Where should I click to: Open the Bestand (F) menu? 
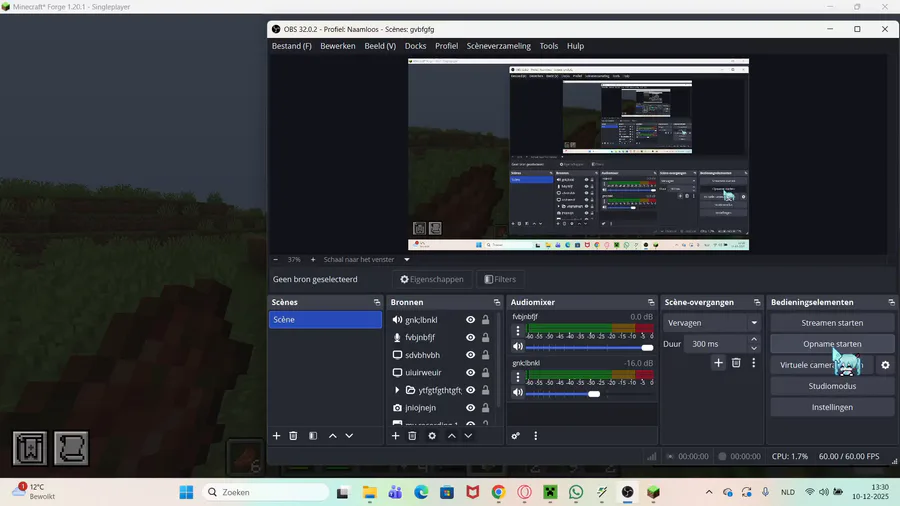[292, 46]
